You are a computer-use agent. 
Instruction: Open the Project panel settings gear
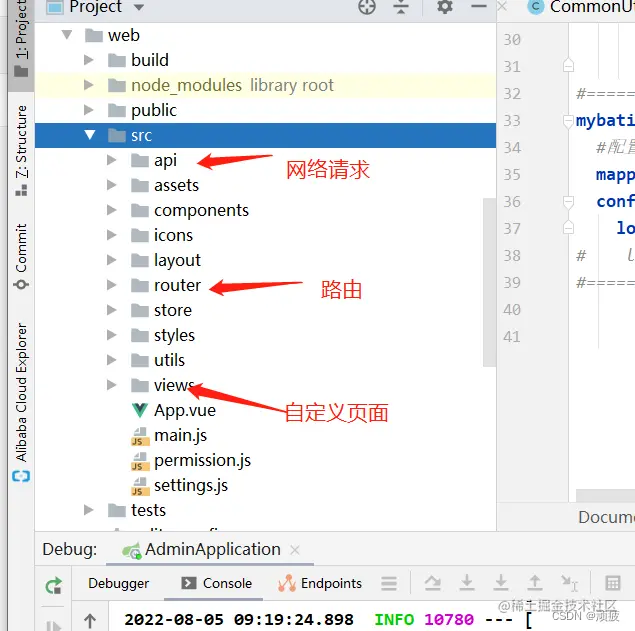pos(445,7)
